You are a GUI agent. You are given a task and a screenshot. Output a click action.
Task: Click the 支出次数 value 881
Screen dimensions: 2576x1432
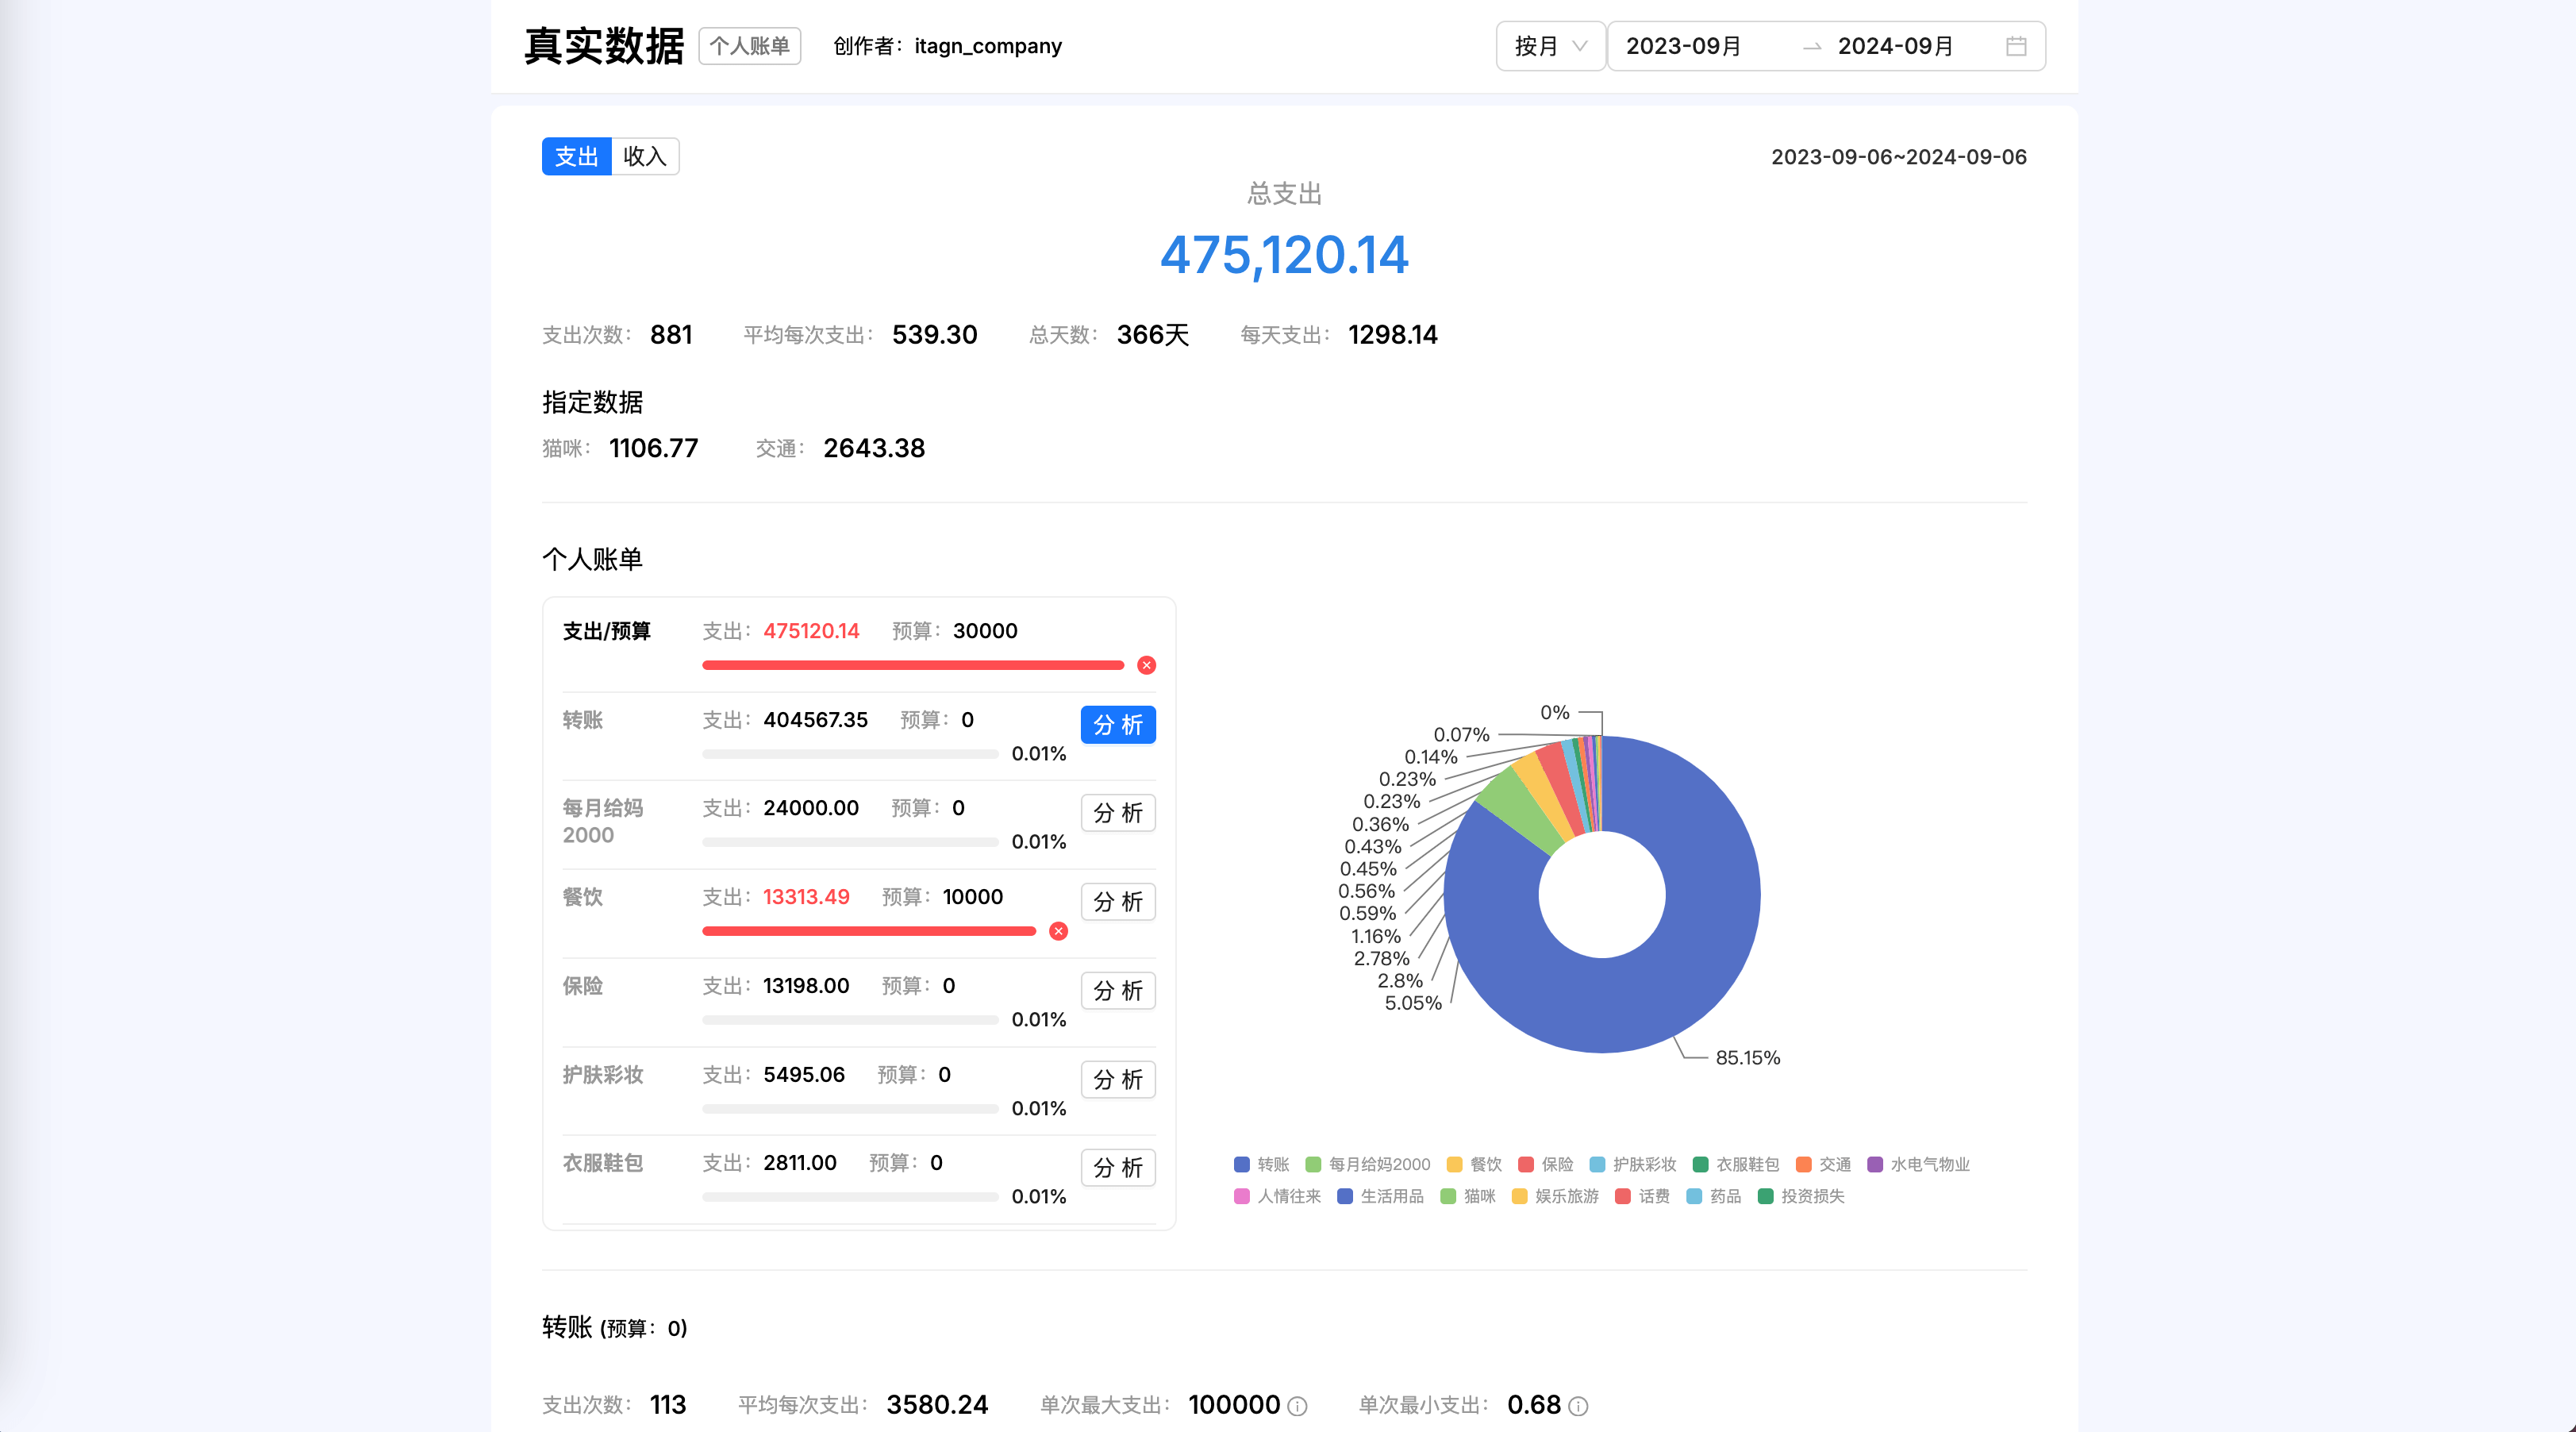(671, 335)
